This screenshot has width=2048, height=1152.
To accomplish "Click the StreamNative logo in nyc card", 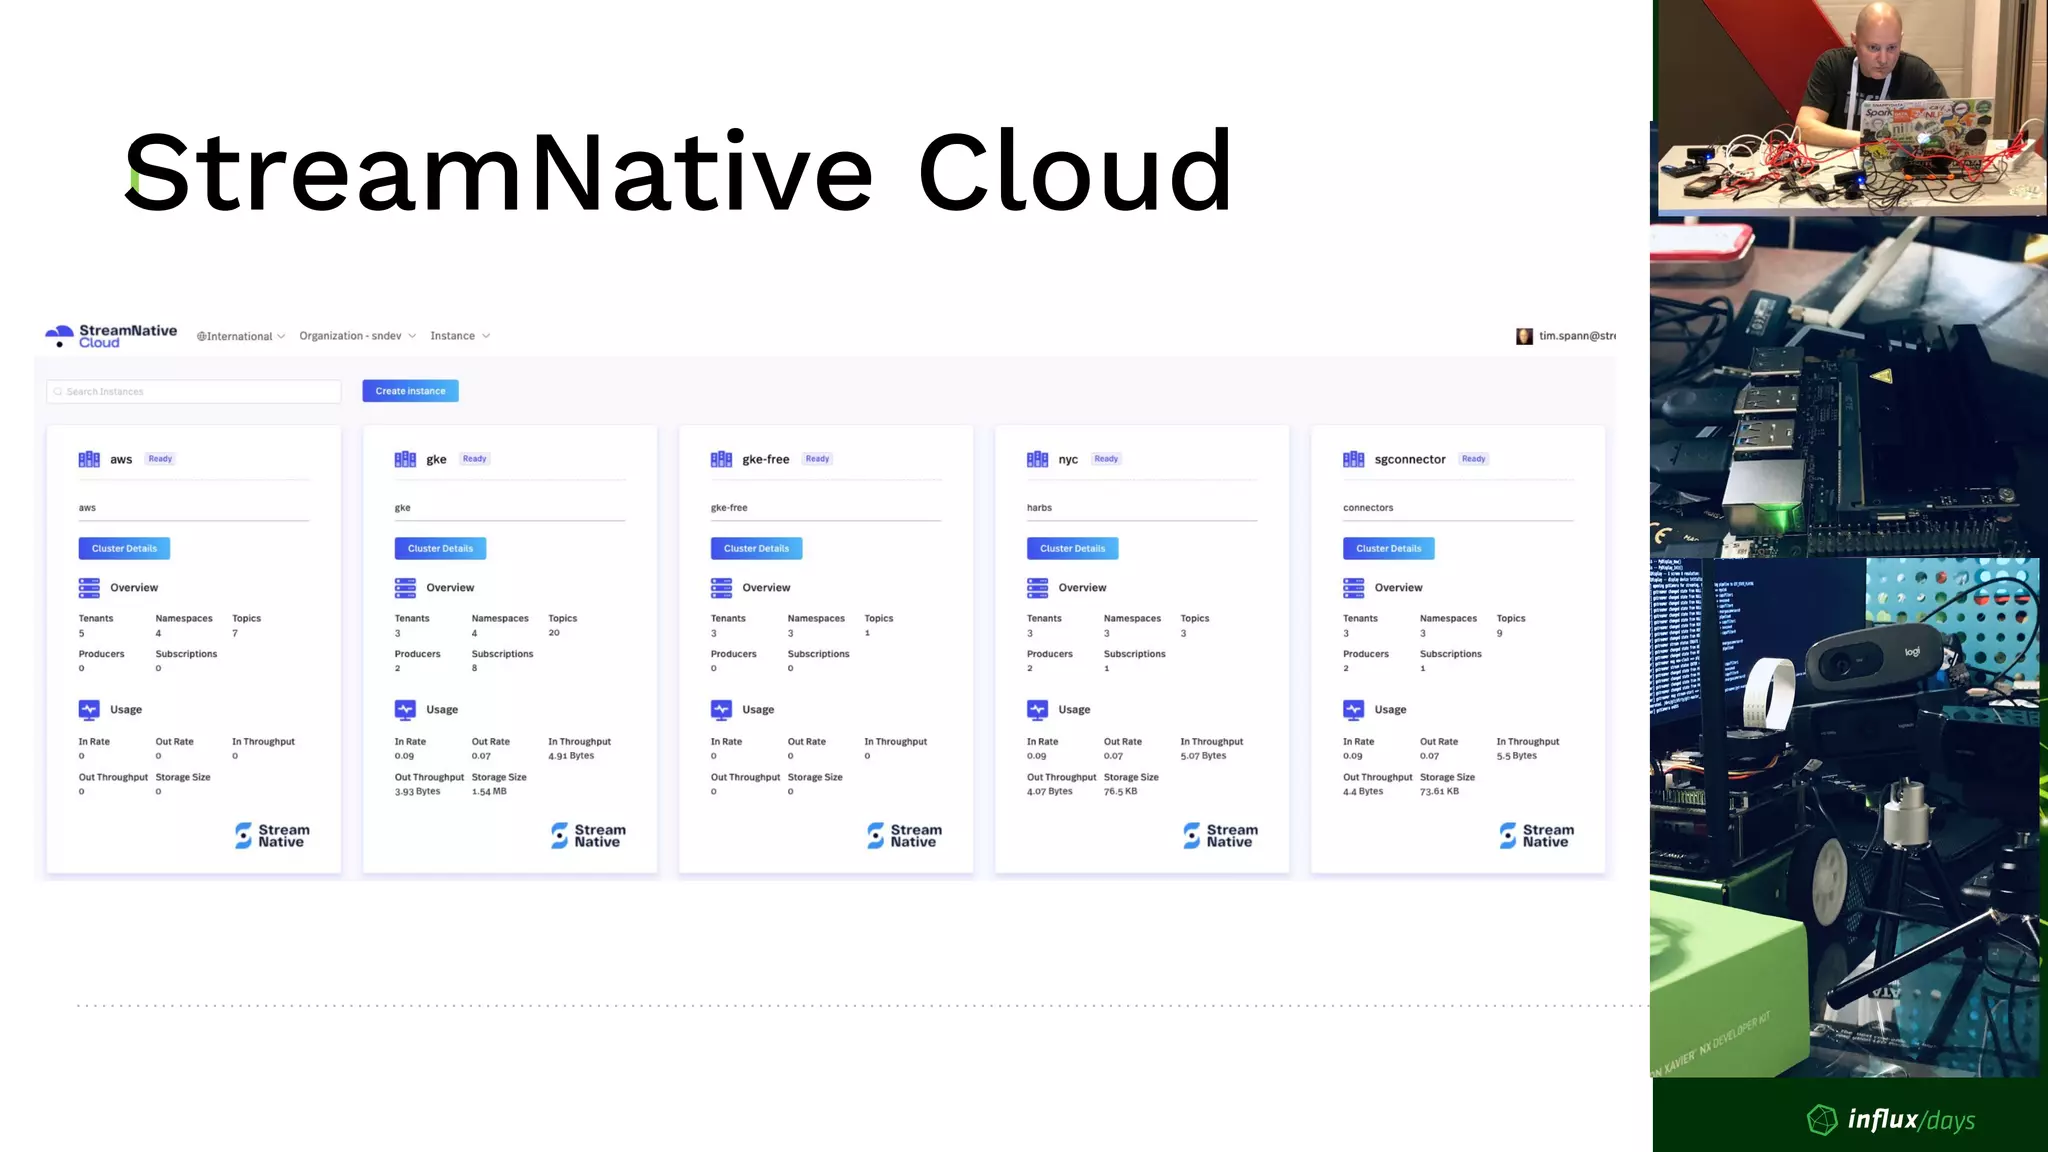I will point(1220,836).
